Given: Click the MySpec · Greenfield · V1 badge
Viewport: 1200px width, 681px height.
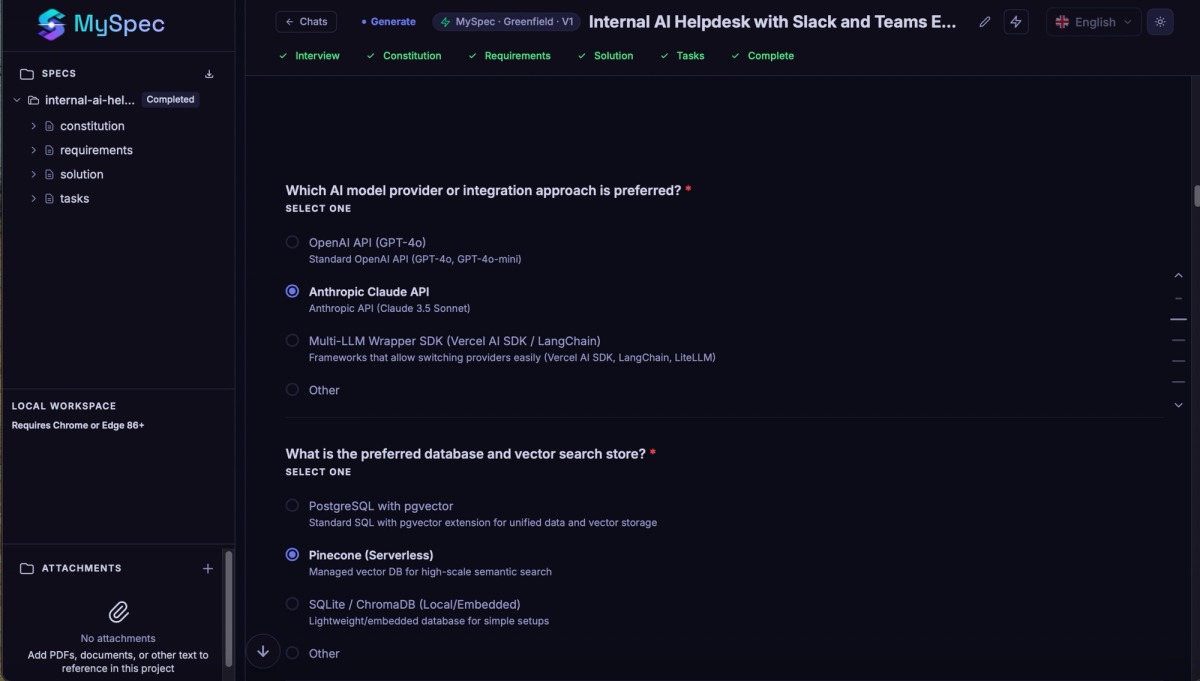Looking at the screenshot, I should point(507,21).
